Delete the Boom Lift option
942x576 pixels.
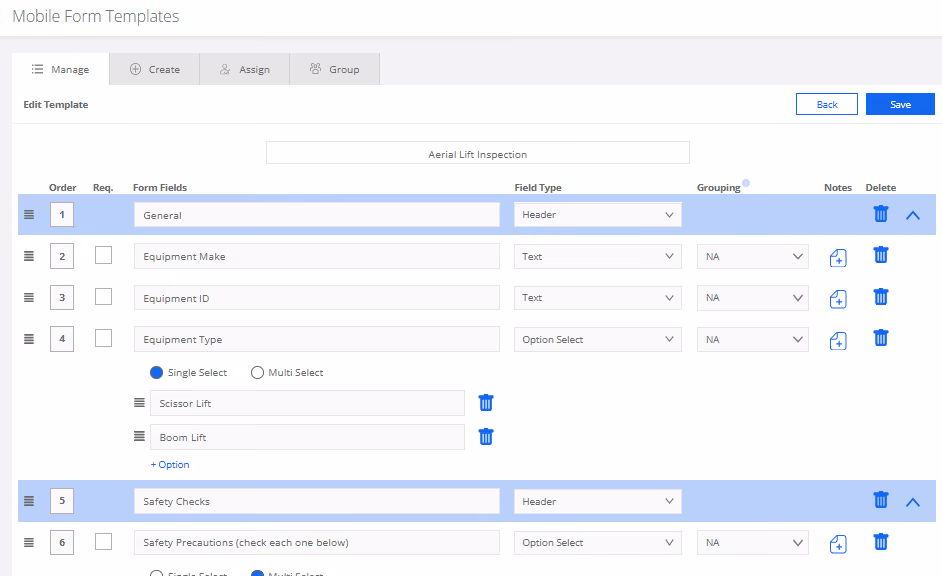[x=486, y=437]
